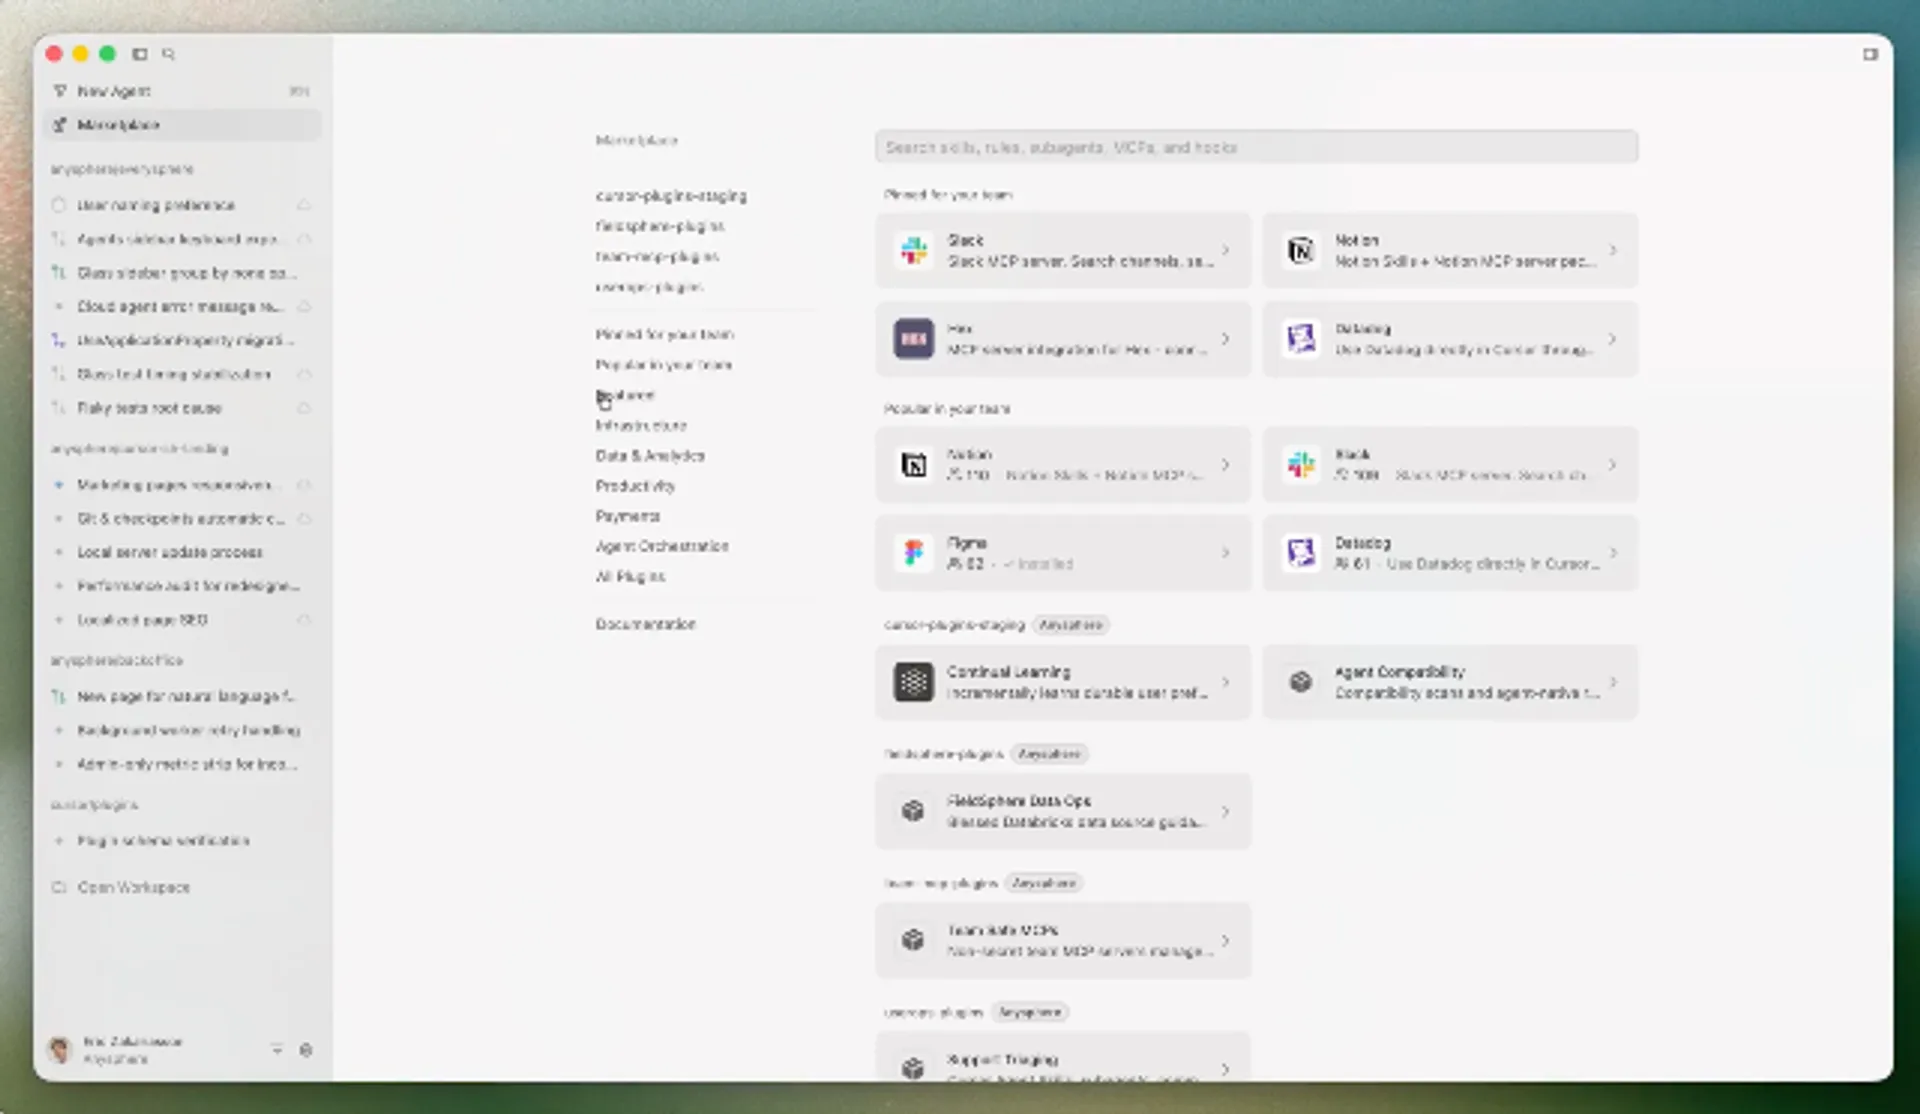Click the Figma plugin logo

coord(913,553)
